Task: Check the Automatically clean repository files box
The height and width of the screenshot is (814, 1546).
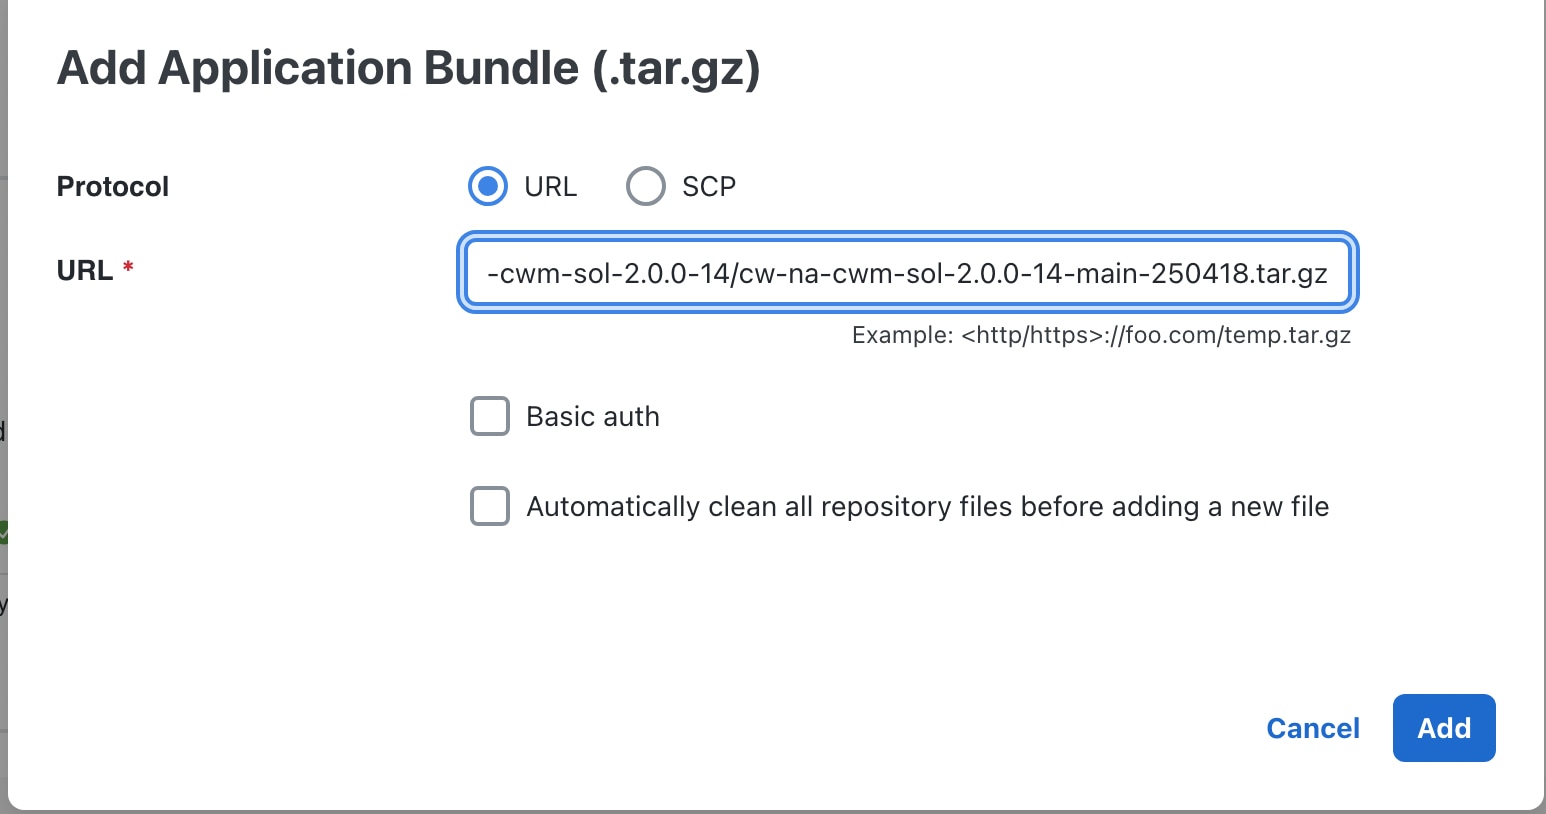Action: coord(490,506)
